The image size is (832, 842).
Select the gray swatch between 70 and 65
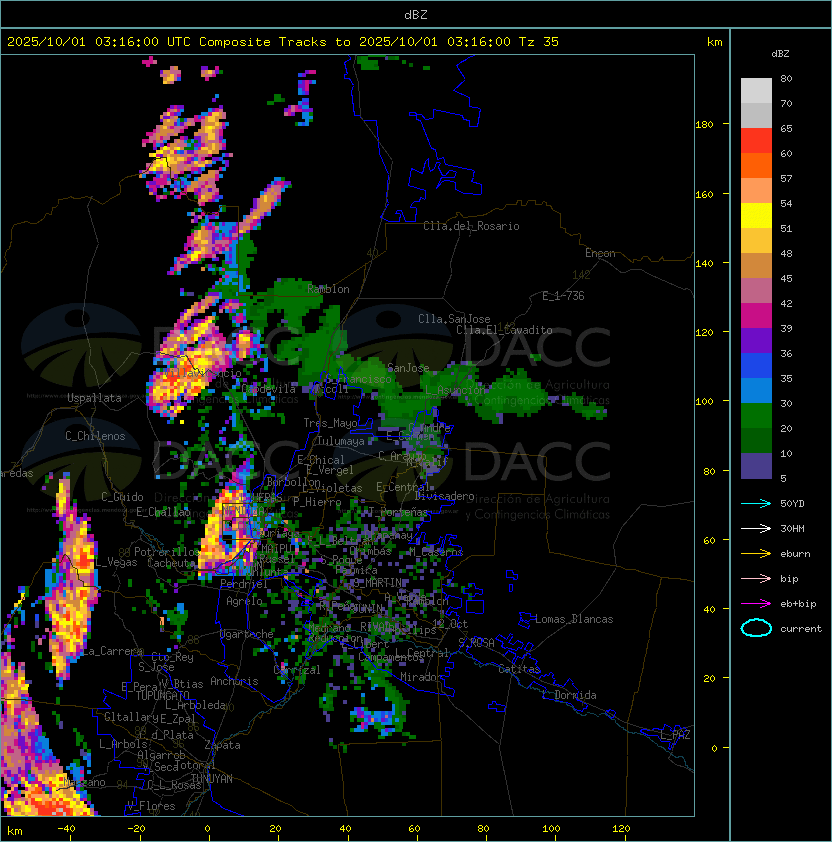click(756, 115)
